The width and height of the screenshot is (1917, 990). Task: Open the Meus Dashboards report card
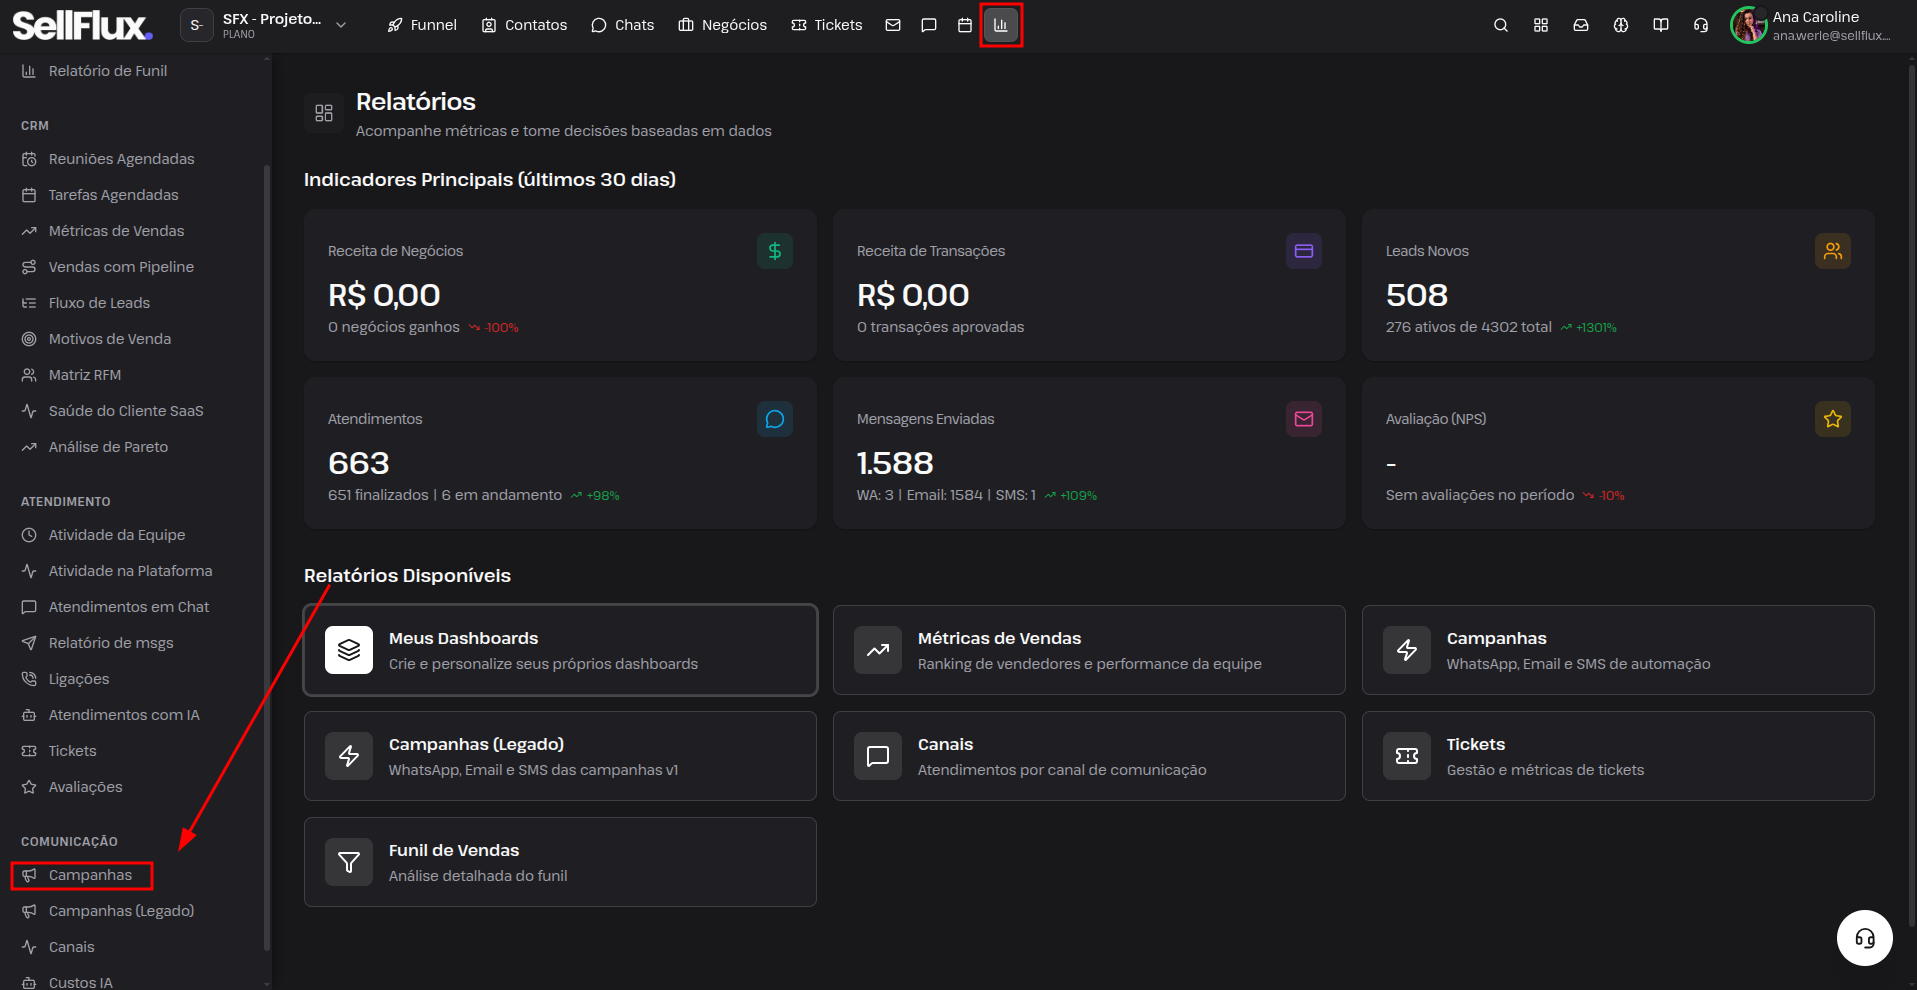click(560, 650)
